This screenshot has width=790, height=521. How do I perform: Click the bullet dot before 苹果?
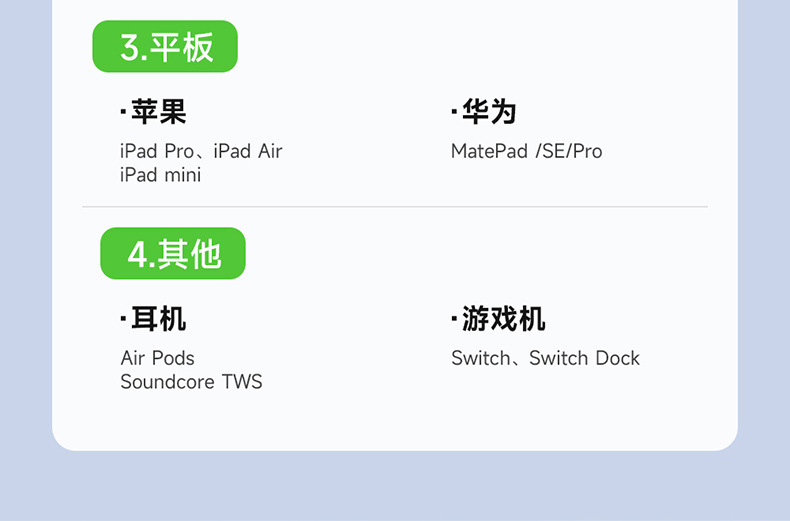tap(123, 111)
